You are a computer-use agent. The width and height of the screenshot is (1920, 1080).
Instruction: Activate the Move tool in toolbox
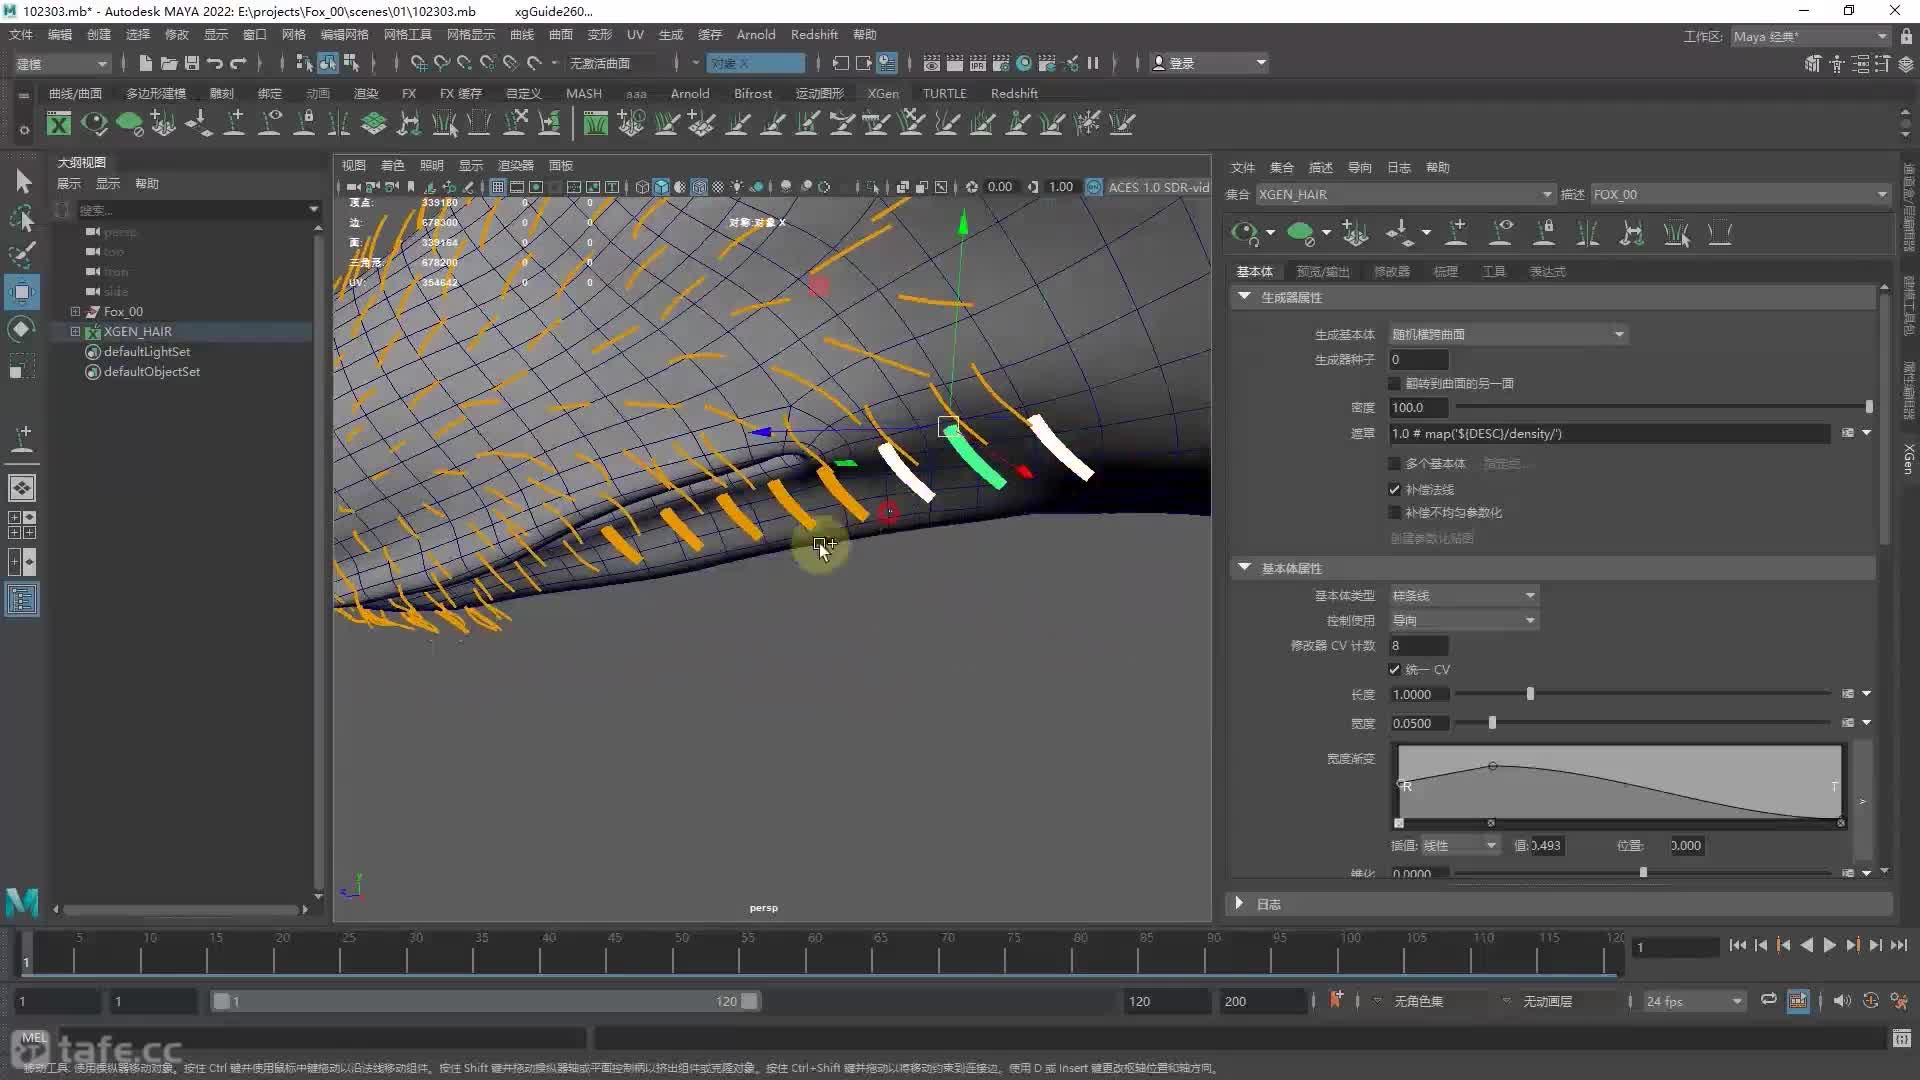click(x=22, y=292)
